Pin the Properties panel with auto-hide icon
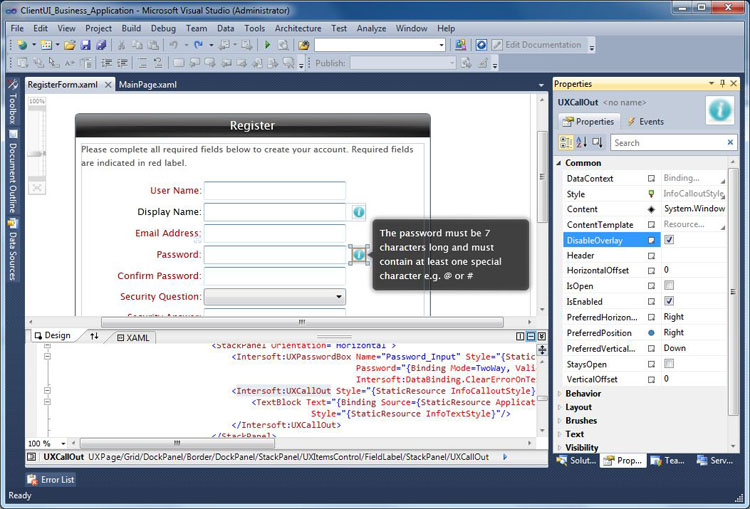 pyautogui.click(x=723, y=84)
